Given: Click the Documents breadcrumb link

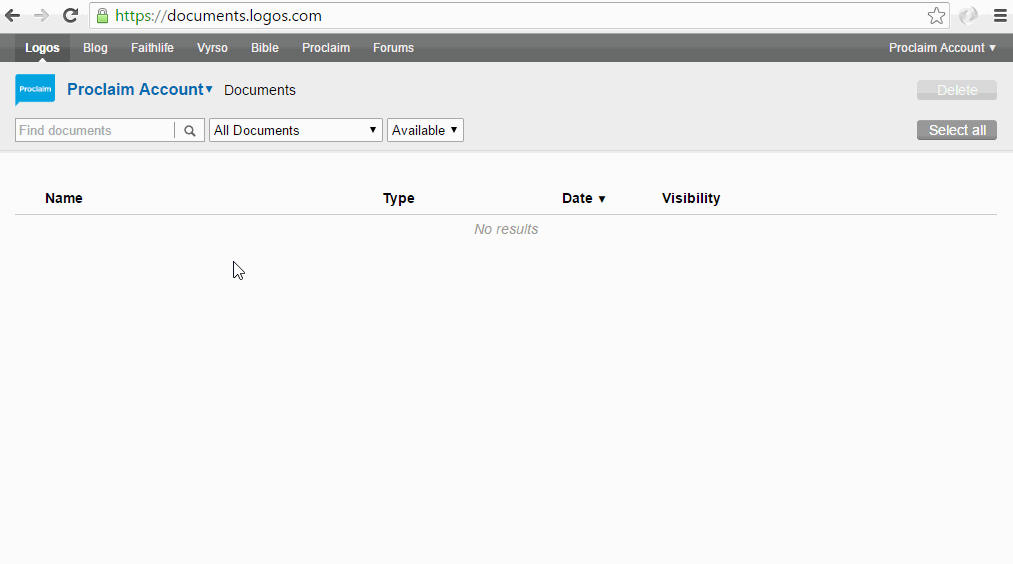Looking at the screenshot, I should [x=260, y=90].
